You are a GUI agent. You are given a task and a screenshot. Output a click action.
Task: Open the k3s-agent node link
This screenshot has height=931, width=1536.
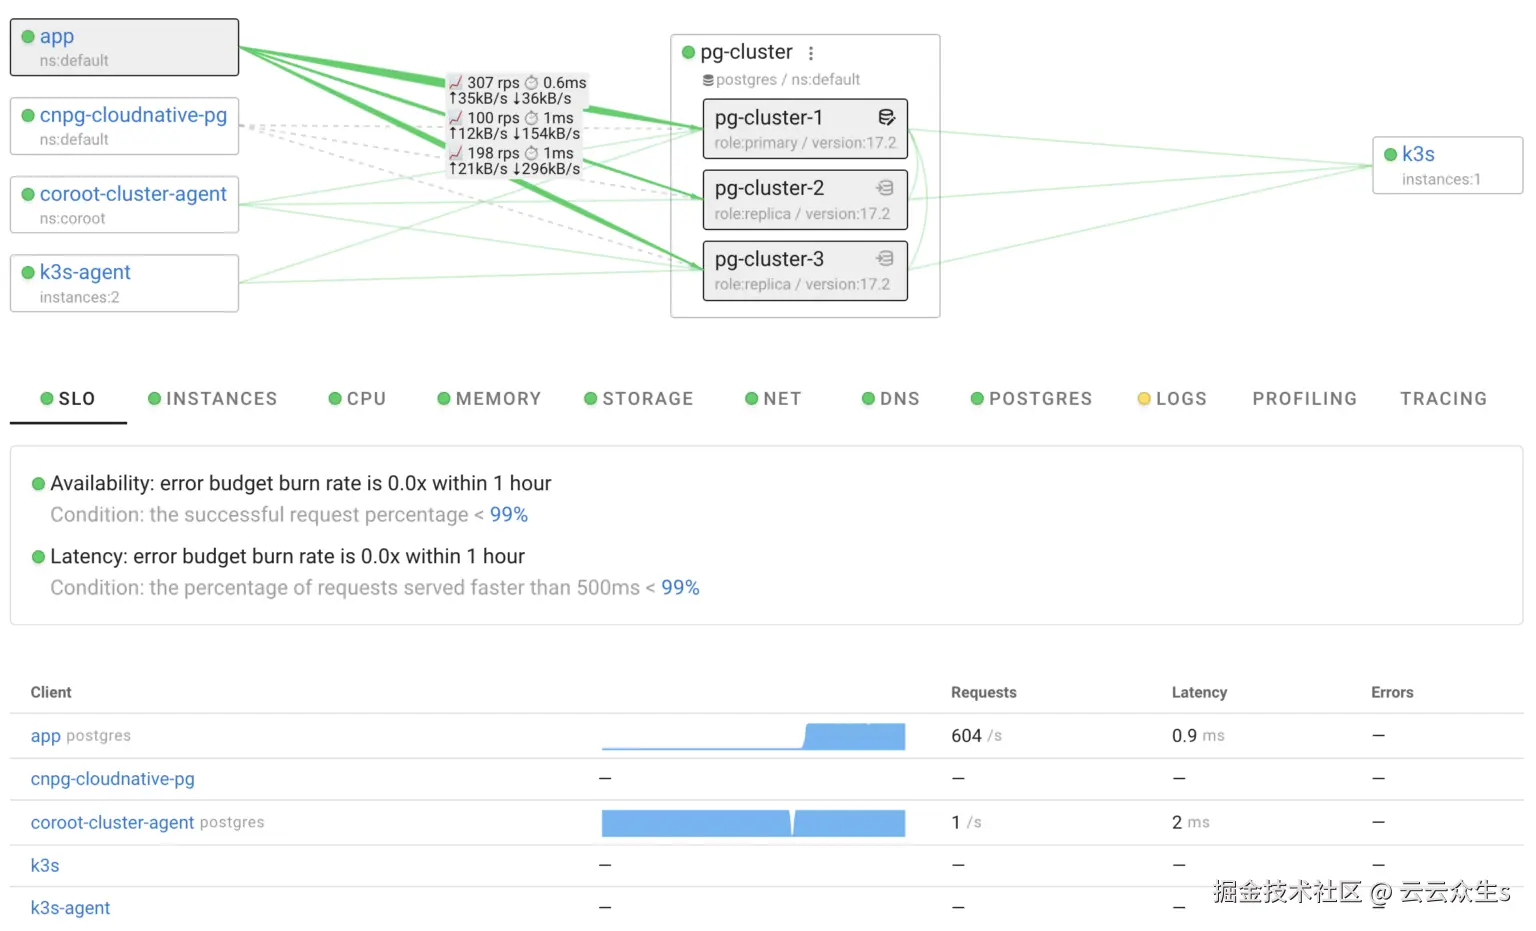click(x=85, y=272)
